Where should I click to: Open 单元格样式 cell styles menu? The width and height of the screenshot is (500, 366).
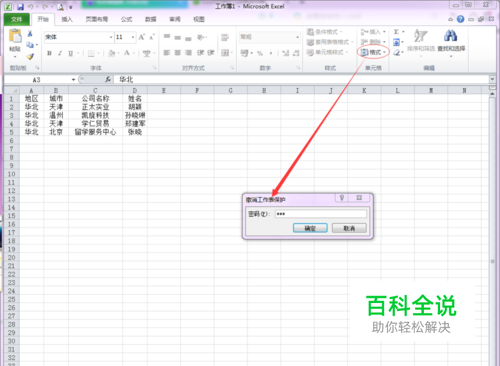click(x=327, y=52)
